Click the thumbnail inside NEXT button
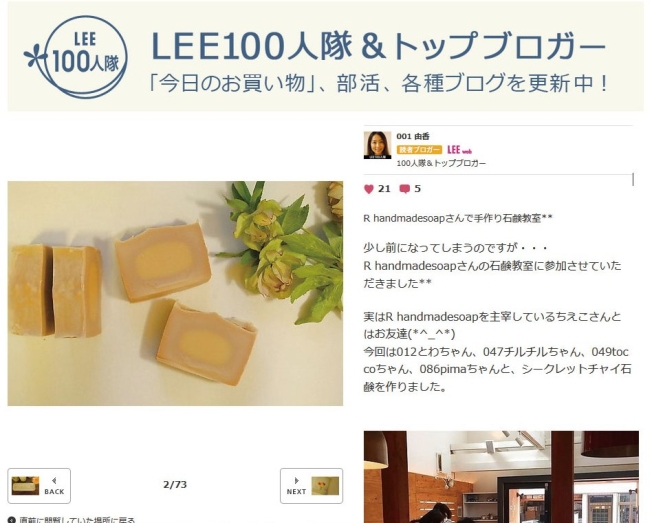This screenshot has width=650, height=523. 325,486
